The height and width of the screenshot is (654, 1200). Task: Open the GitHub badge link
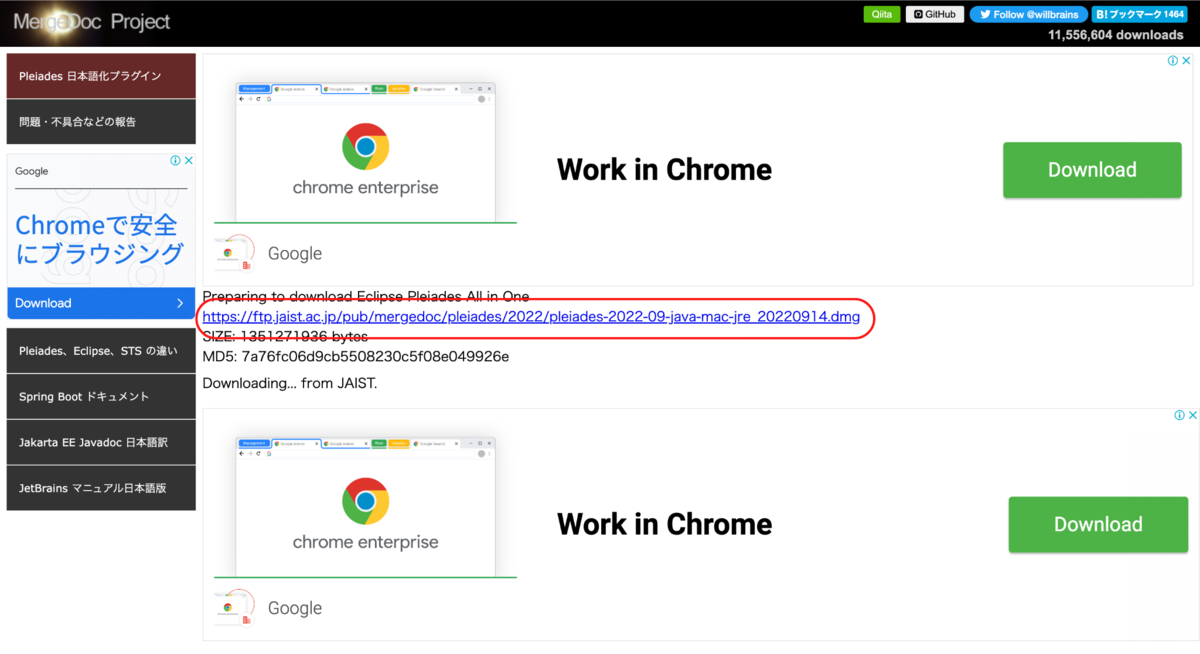pos(935,14)
